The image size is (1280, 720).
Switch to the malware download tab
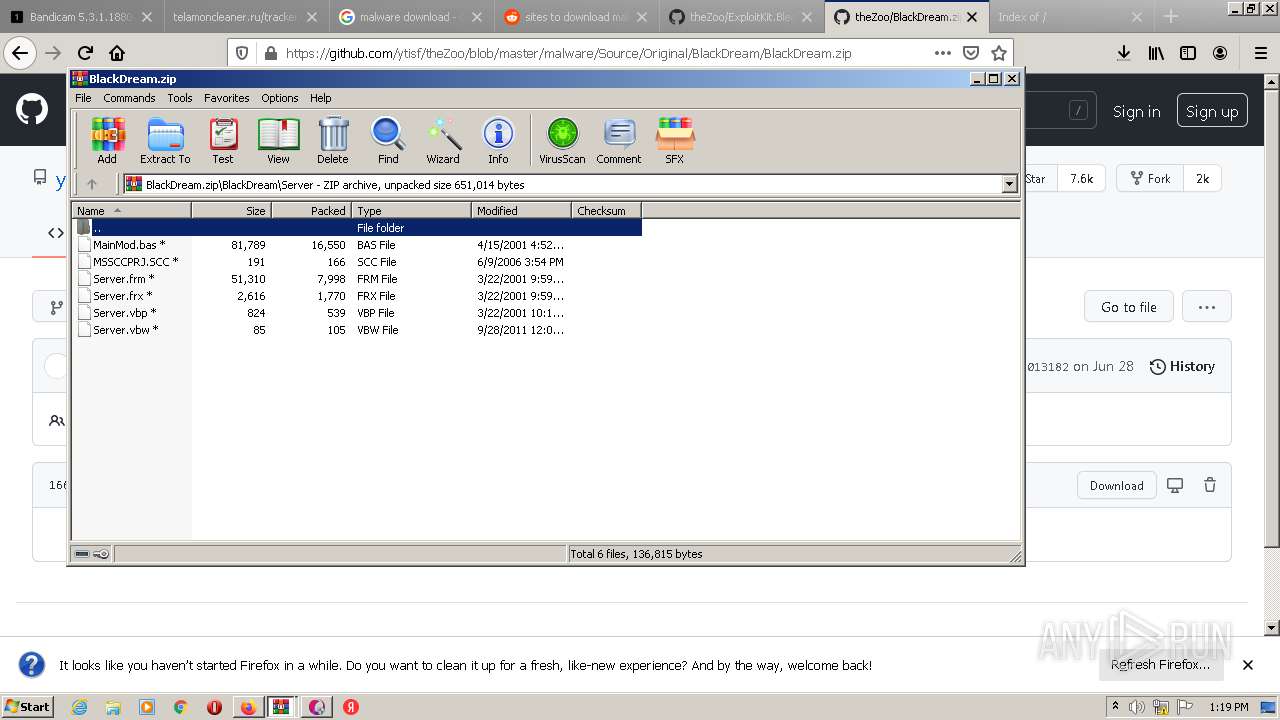pyautogui.click(x=412, y=17)
